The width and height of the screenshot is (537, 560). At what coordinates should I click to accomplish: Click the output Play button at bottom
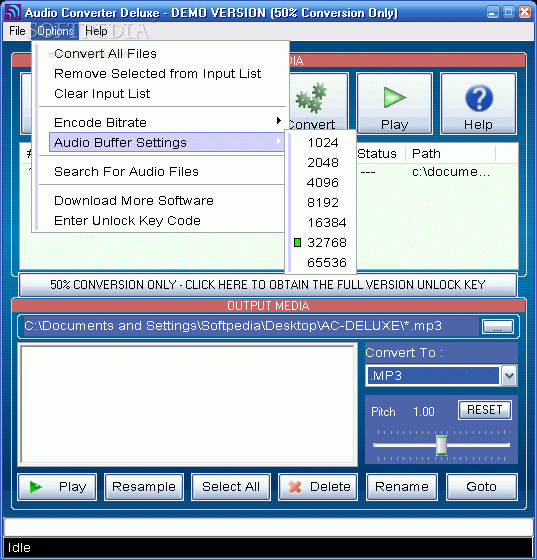click(57, 487)
